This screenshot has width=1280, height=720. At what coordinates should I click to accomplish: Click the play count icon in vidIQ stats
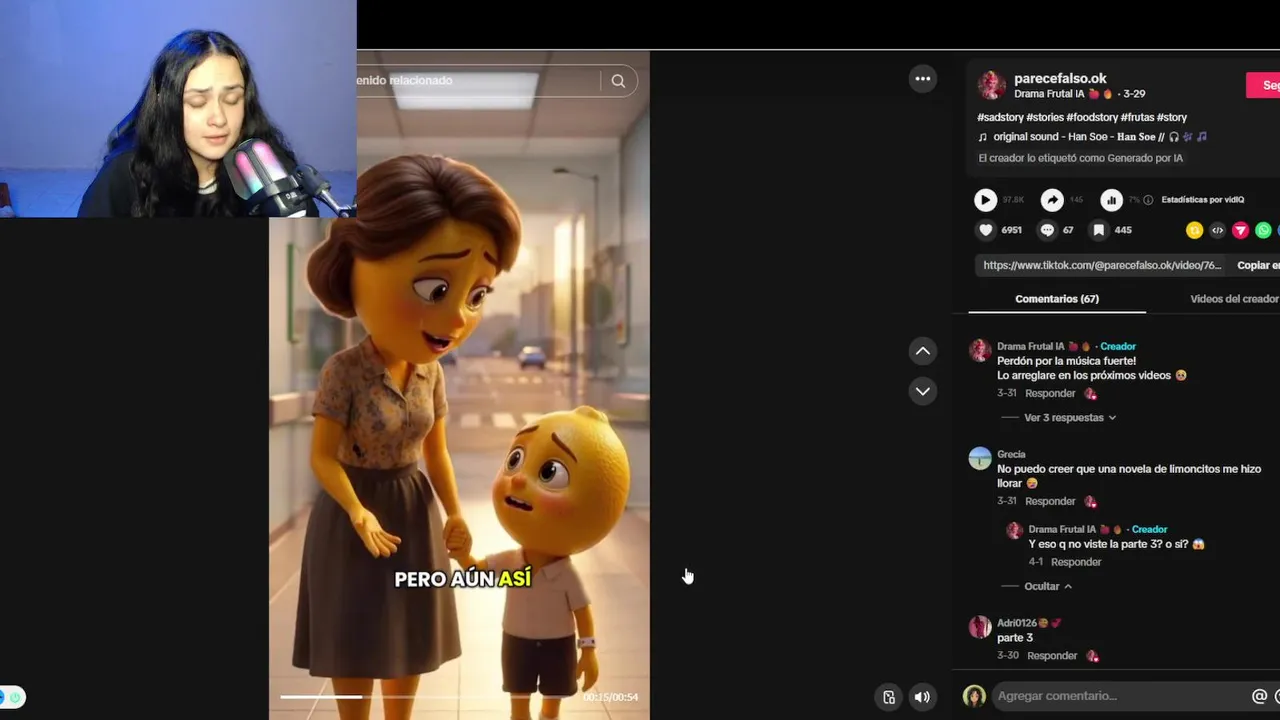[985, 200]
